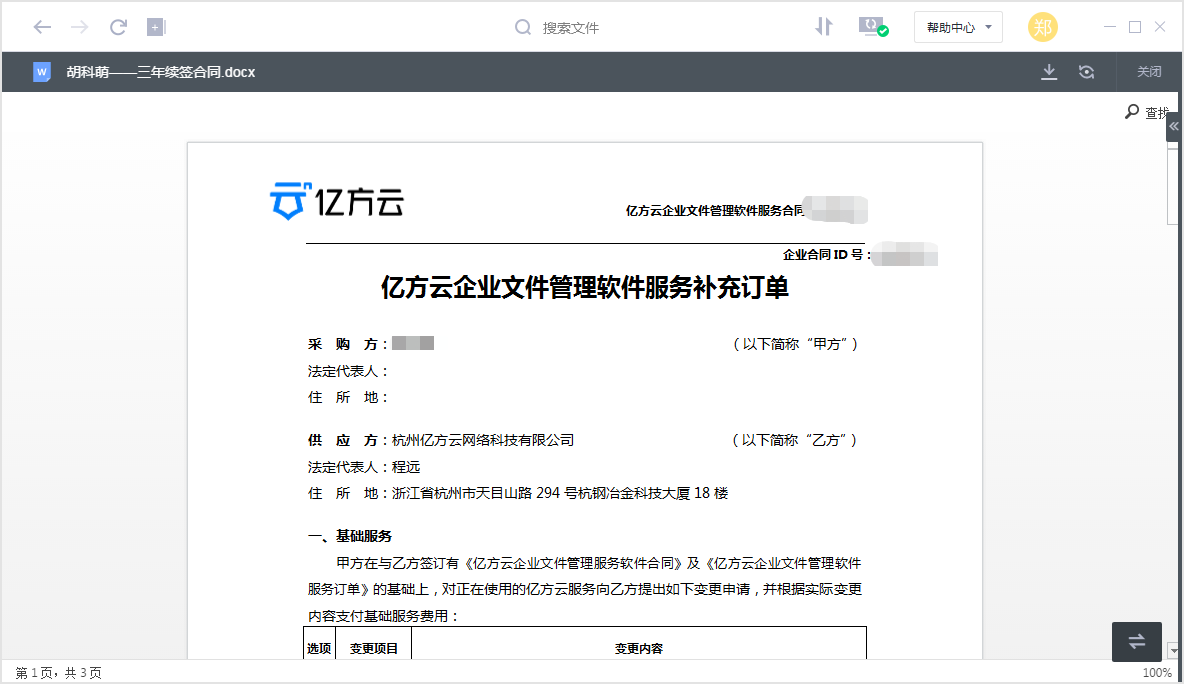Download the contract document
1184x684 pixels.
(1048, 72)
